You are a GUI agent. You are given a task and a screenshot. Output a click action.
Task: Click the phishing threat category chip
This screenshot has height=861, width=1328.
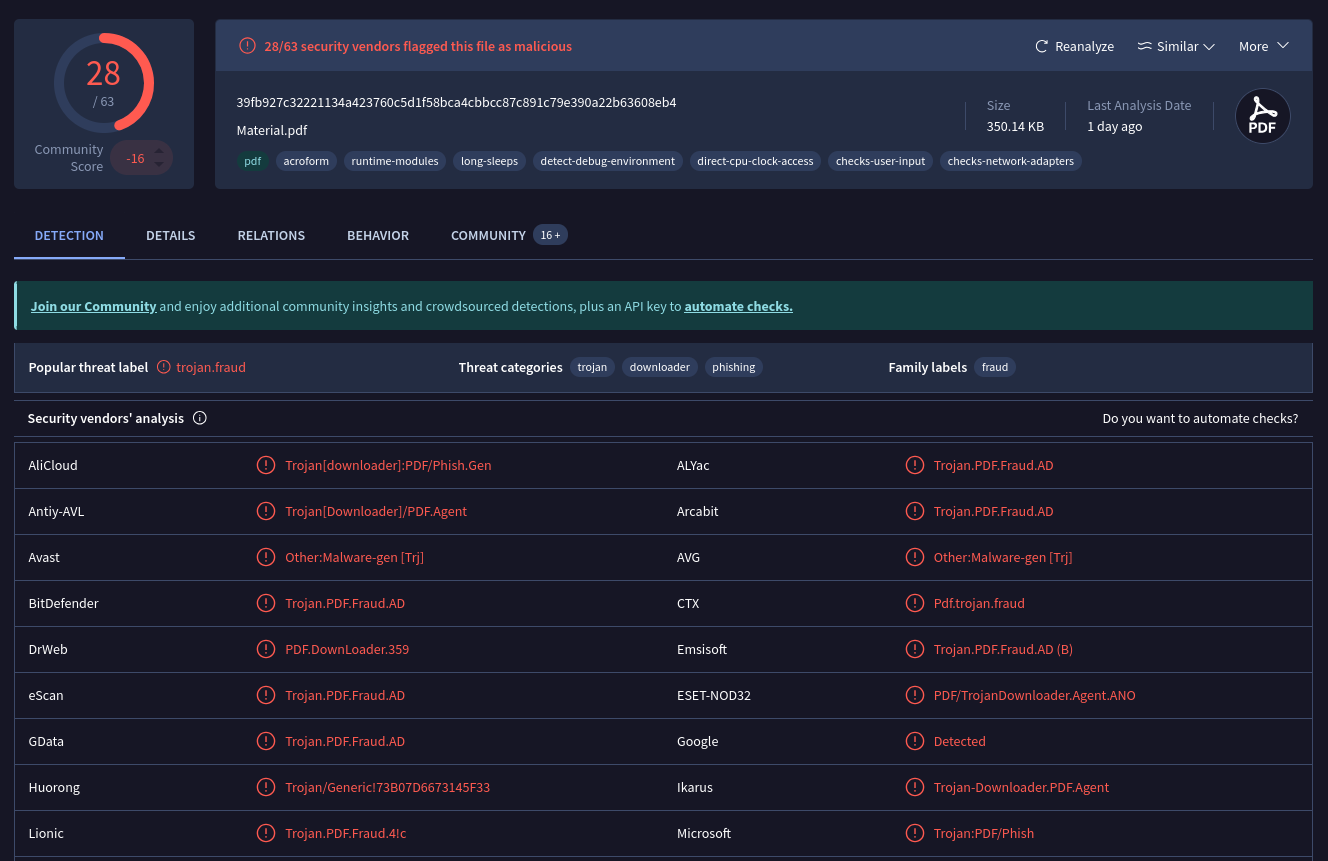pos(734,367)
